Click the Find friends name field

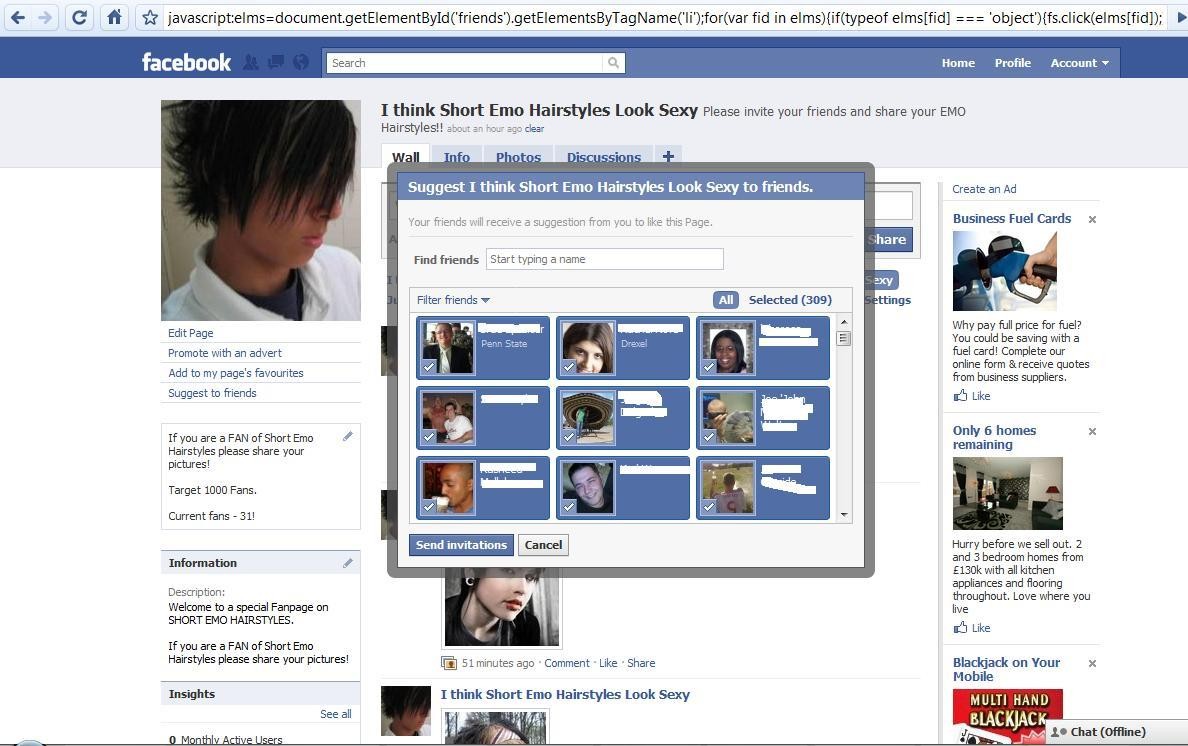click(604, 259)
